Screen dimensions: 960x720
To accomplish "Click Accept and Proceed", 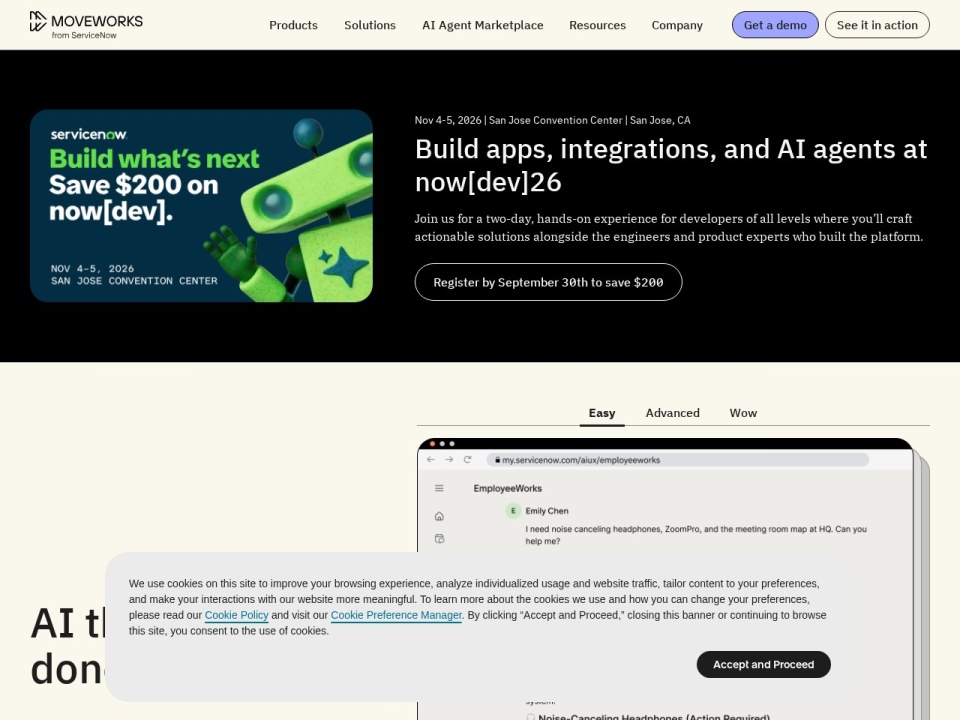I will [x=763, y=664].
